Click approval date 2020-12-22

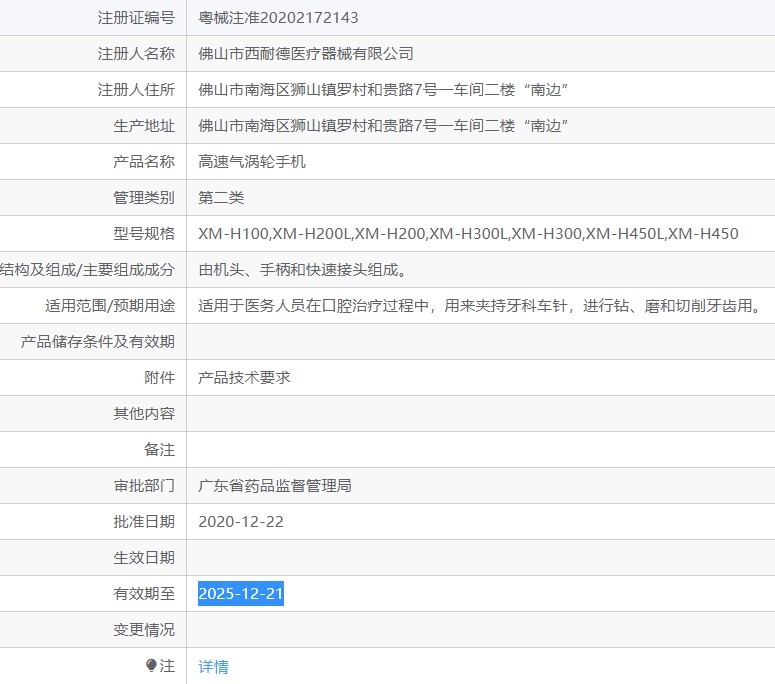241,521
